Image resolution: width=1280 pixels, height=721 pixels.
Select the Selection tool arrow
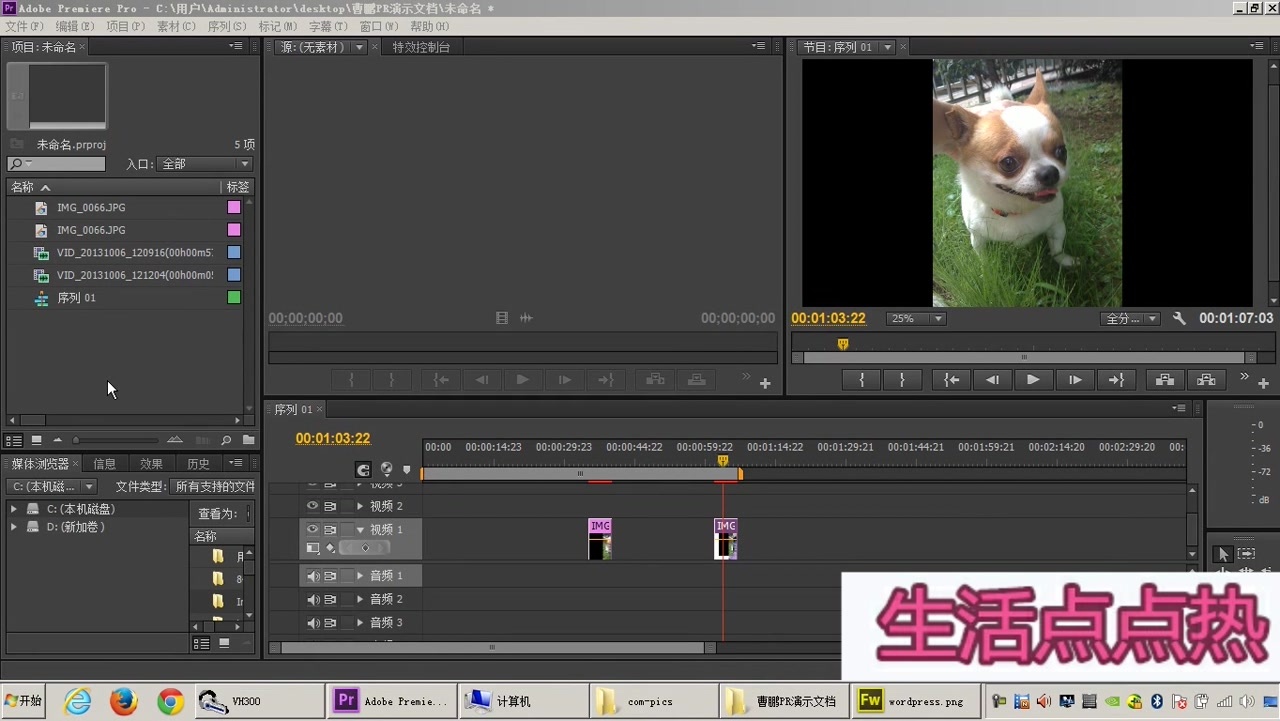coord(1223,554)
